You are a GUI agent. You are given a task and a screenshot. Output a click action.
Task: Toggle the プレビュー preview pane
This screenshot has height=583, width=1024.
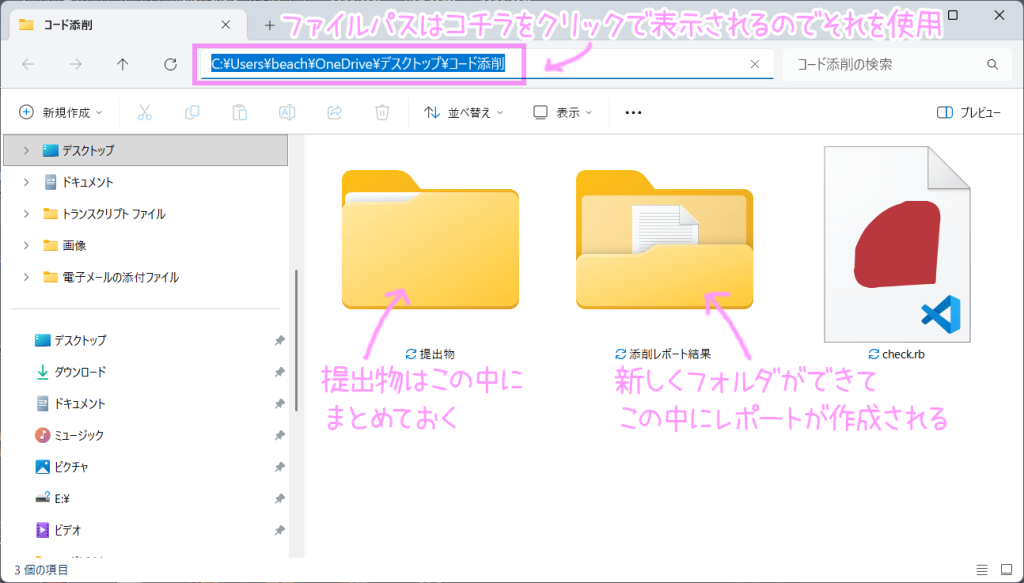(968, 113)
